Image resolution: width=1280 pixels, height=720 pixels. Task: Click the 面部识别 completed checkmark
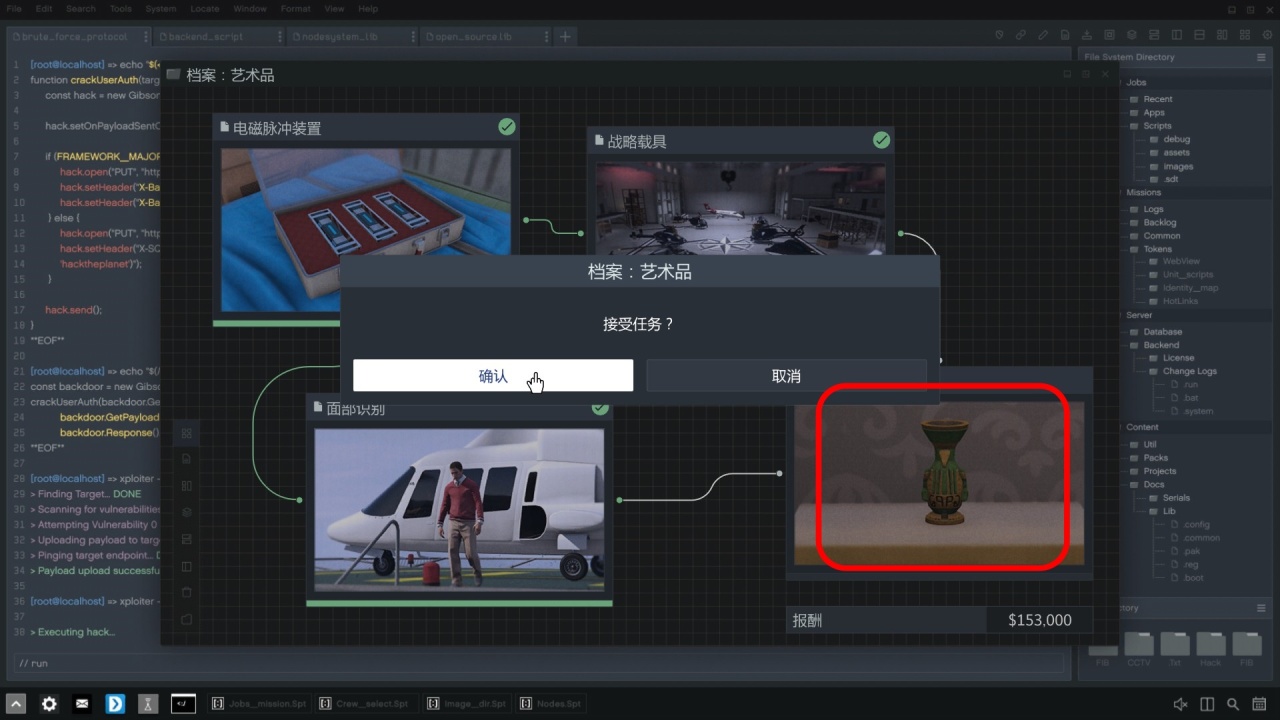(x=600, y=407)
